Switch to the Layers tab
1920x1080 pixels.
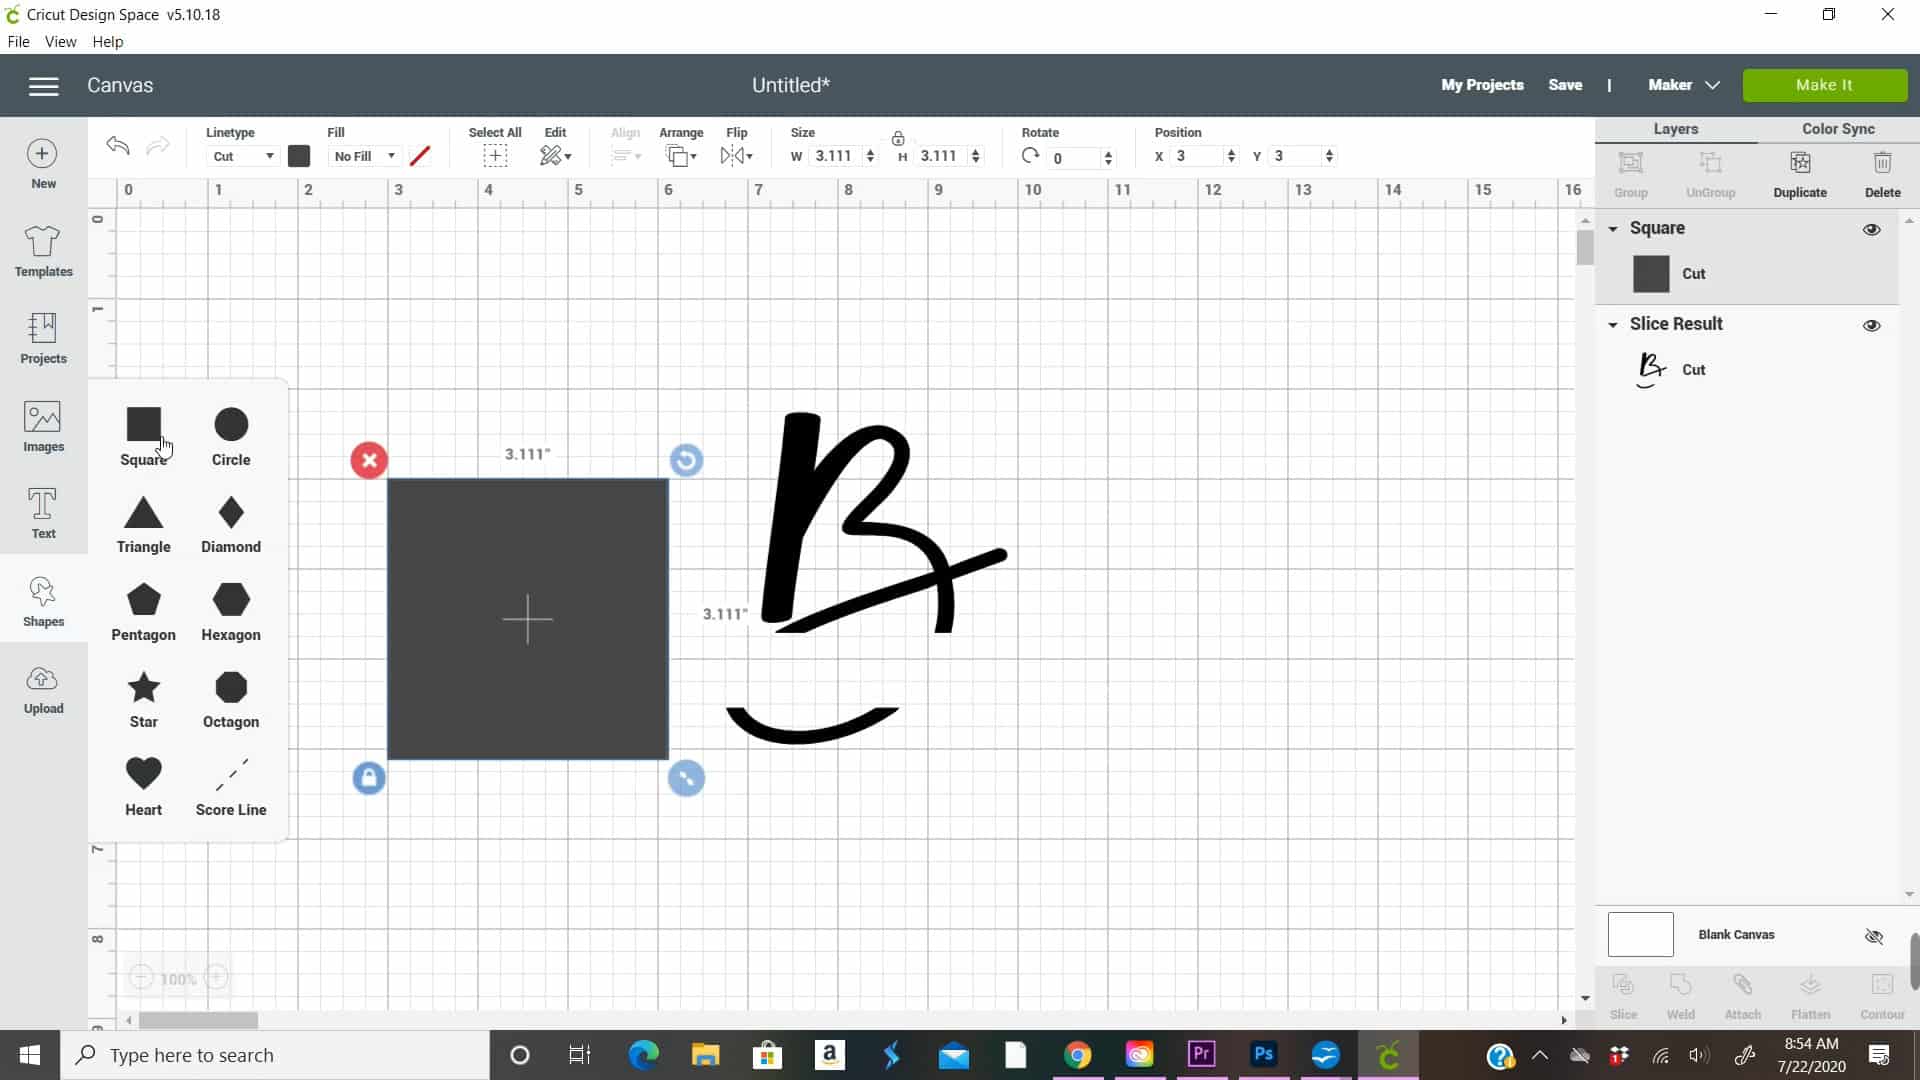coord(1676,129)
